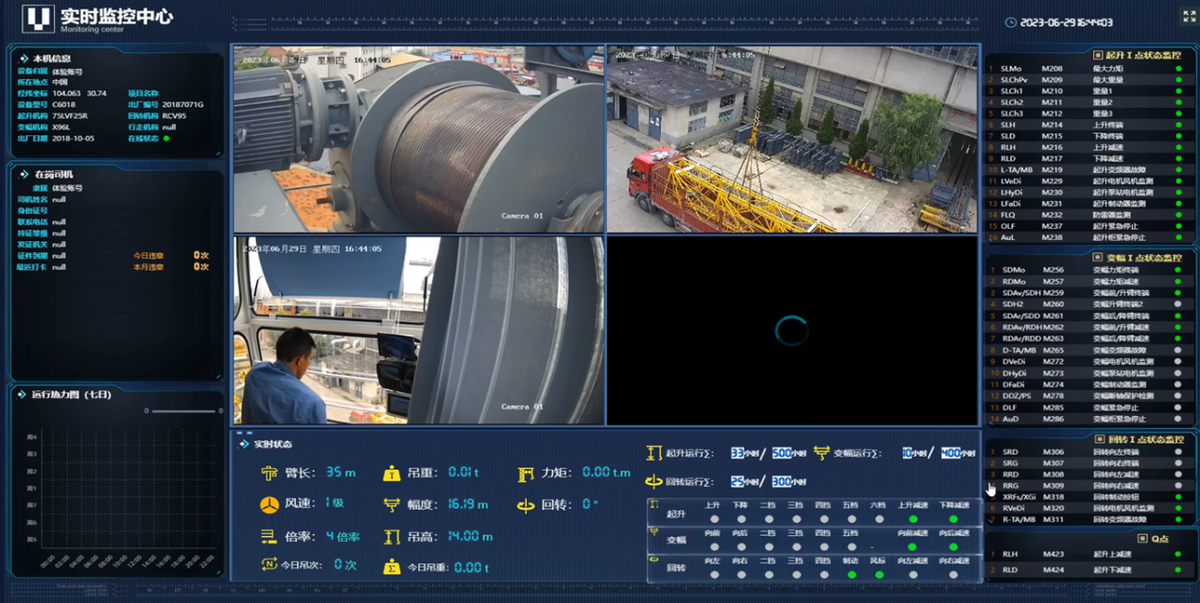Screen dimensions: 1200x603
Task: Click the 倍率 multiplier icon
Action: click(269, 536)
